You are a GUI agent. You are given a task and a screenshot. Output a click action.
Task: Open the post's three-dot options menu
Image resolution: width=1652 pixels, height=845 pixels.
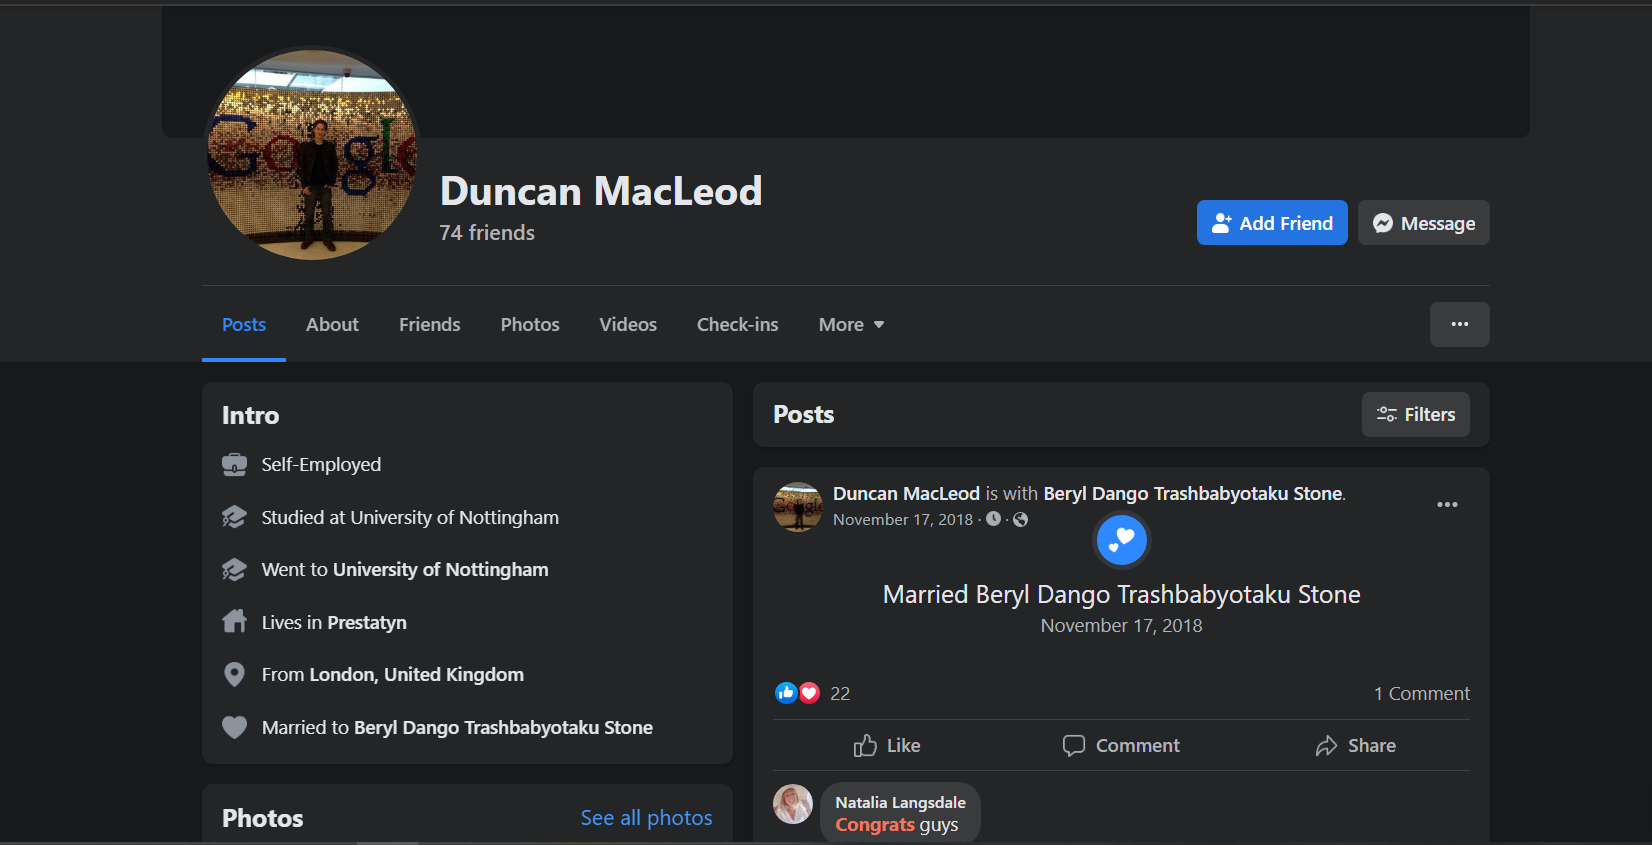click(x=1447, y=504)
